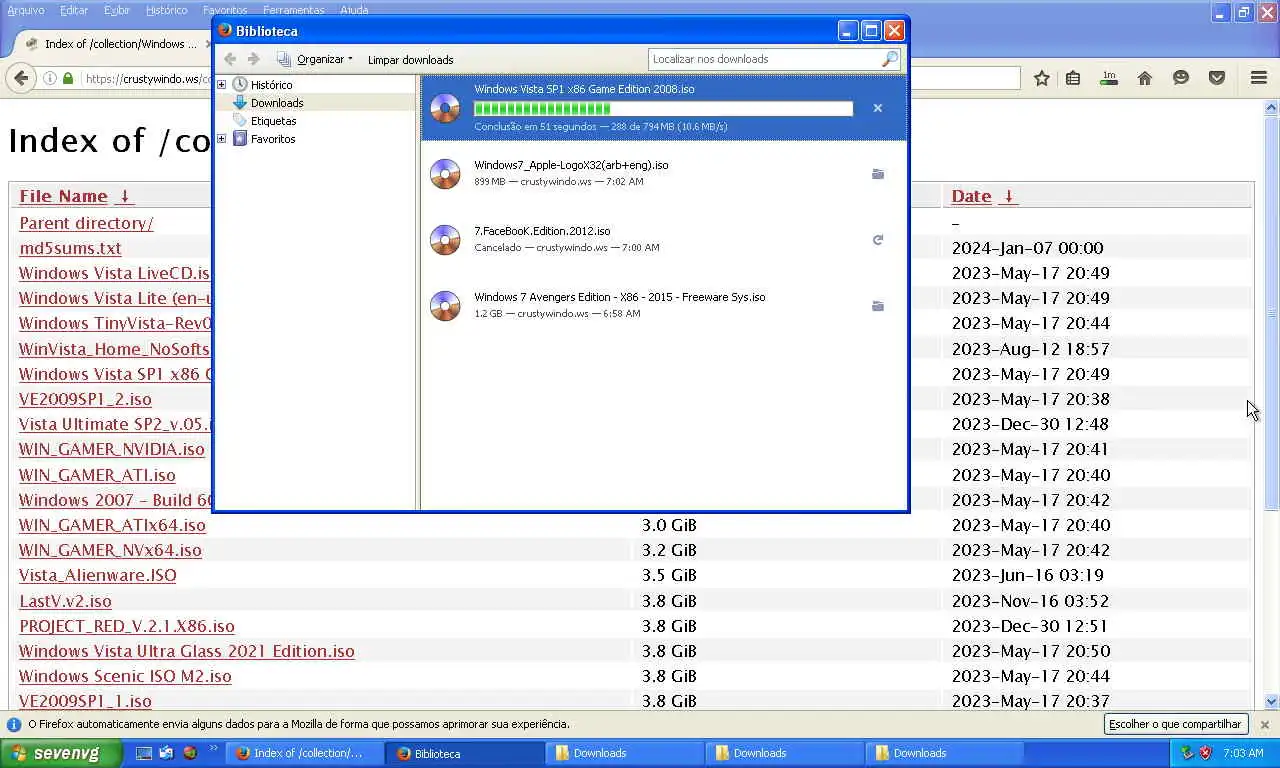Open containing folder for Windows7_Apple-LogoX32 download
The height and width of the screenshot is (768, 1280).
point(877,174)
